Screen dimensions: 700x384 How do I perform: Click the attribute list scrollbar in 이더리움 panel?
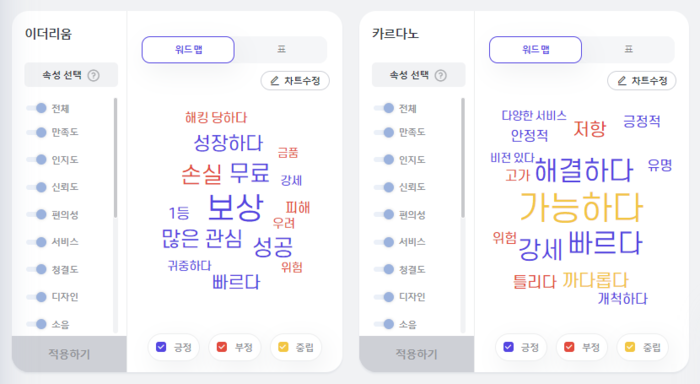click(116, 158)
